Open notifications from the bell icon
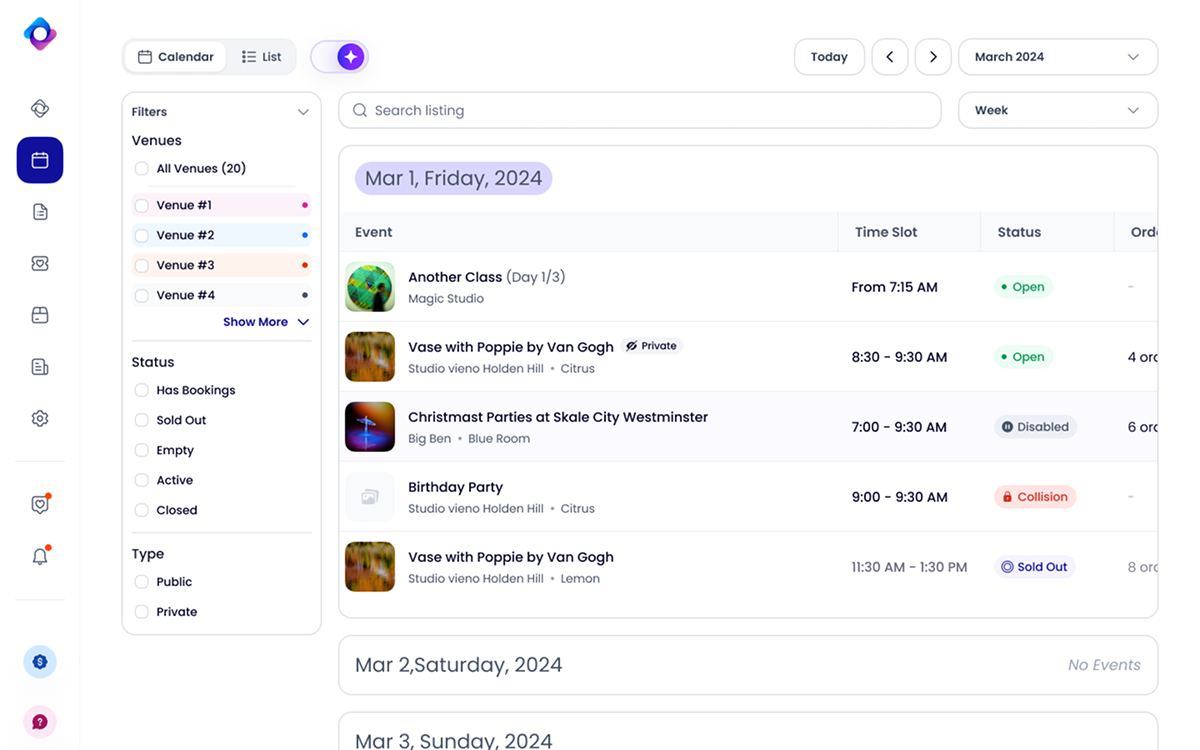 click(39, 557)
